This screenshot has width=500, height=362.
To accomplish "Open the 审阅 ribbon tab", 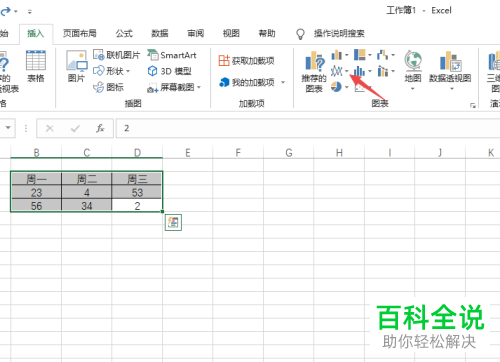I will click(x=195, y=33).
